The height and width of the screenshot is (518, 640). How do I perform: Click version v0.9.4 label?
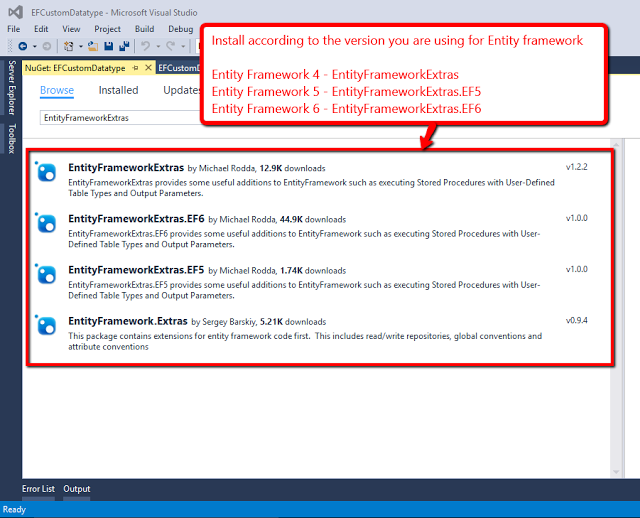pos(577,320)
